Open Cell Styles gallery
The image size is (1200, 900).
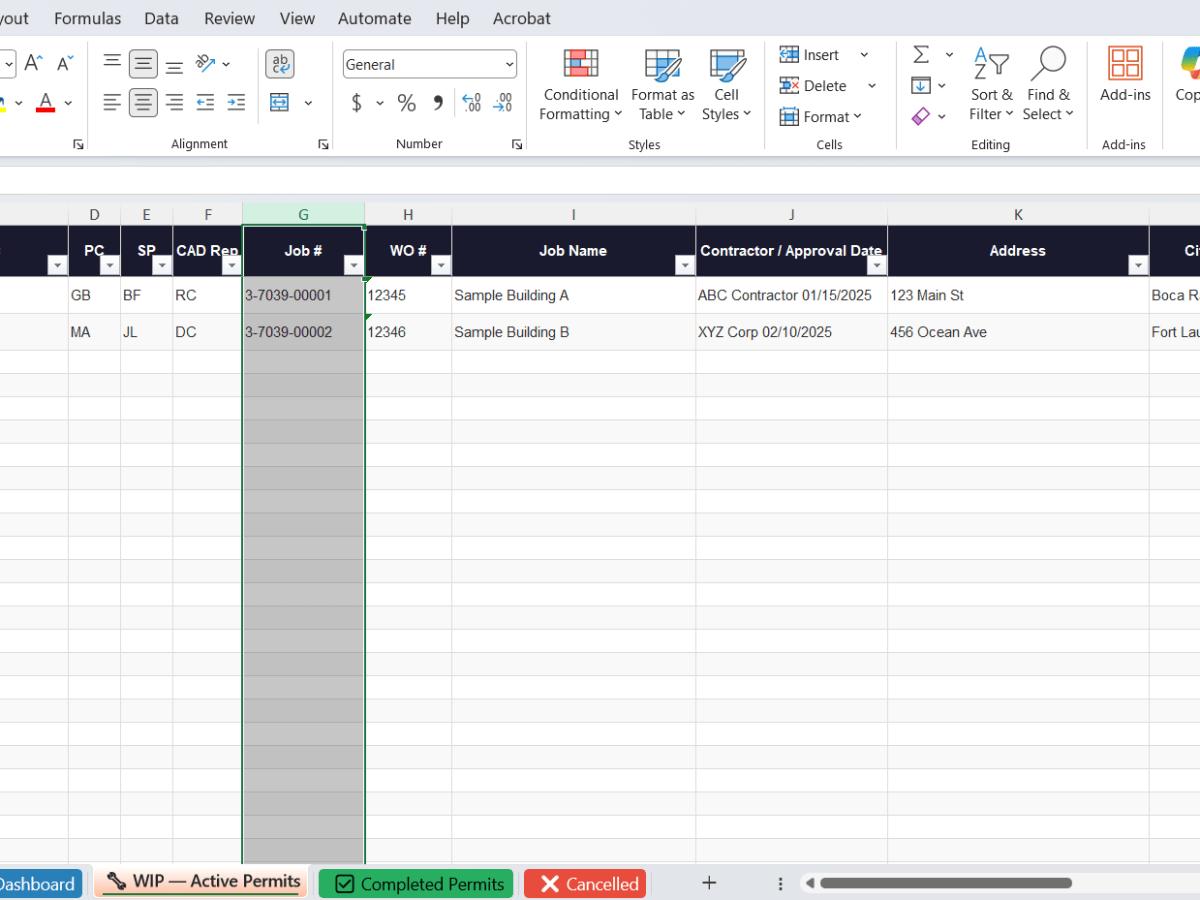pyautogui.click(x=726, y=85)
